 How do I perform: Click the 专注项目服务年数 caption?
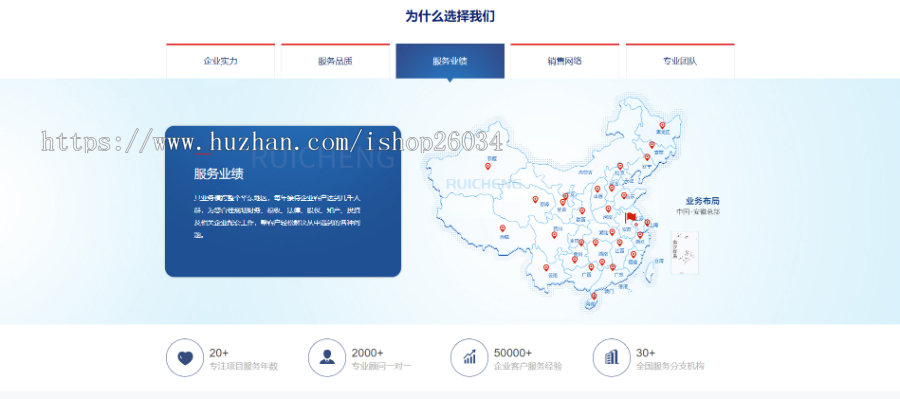coord(243,366)
